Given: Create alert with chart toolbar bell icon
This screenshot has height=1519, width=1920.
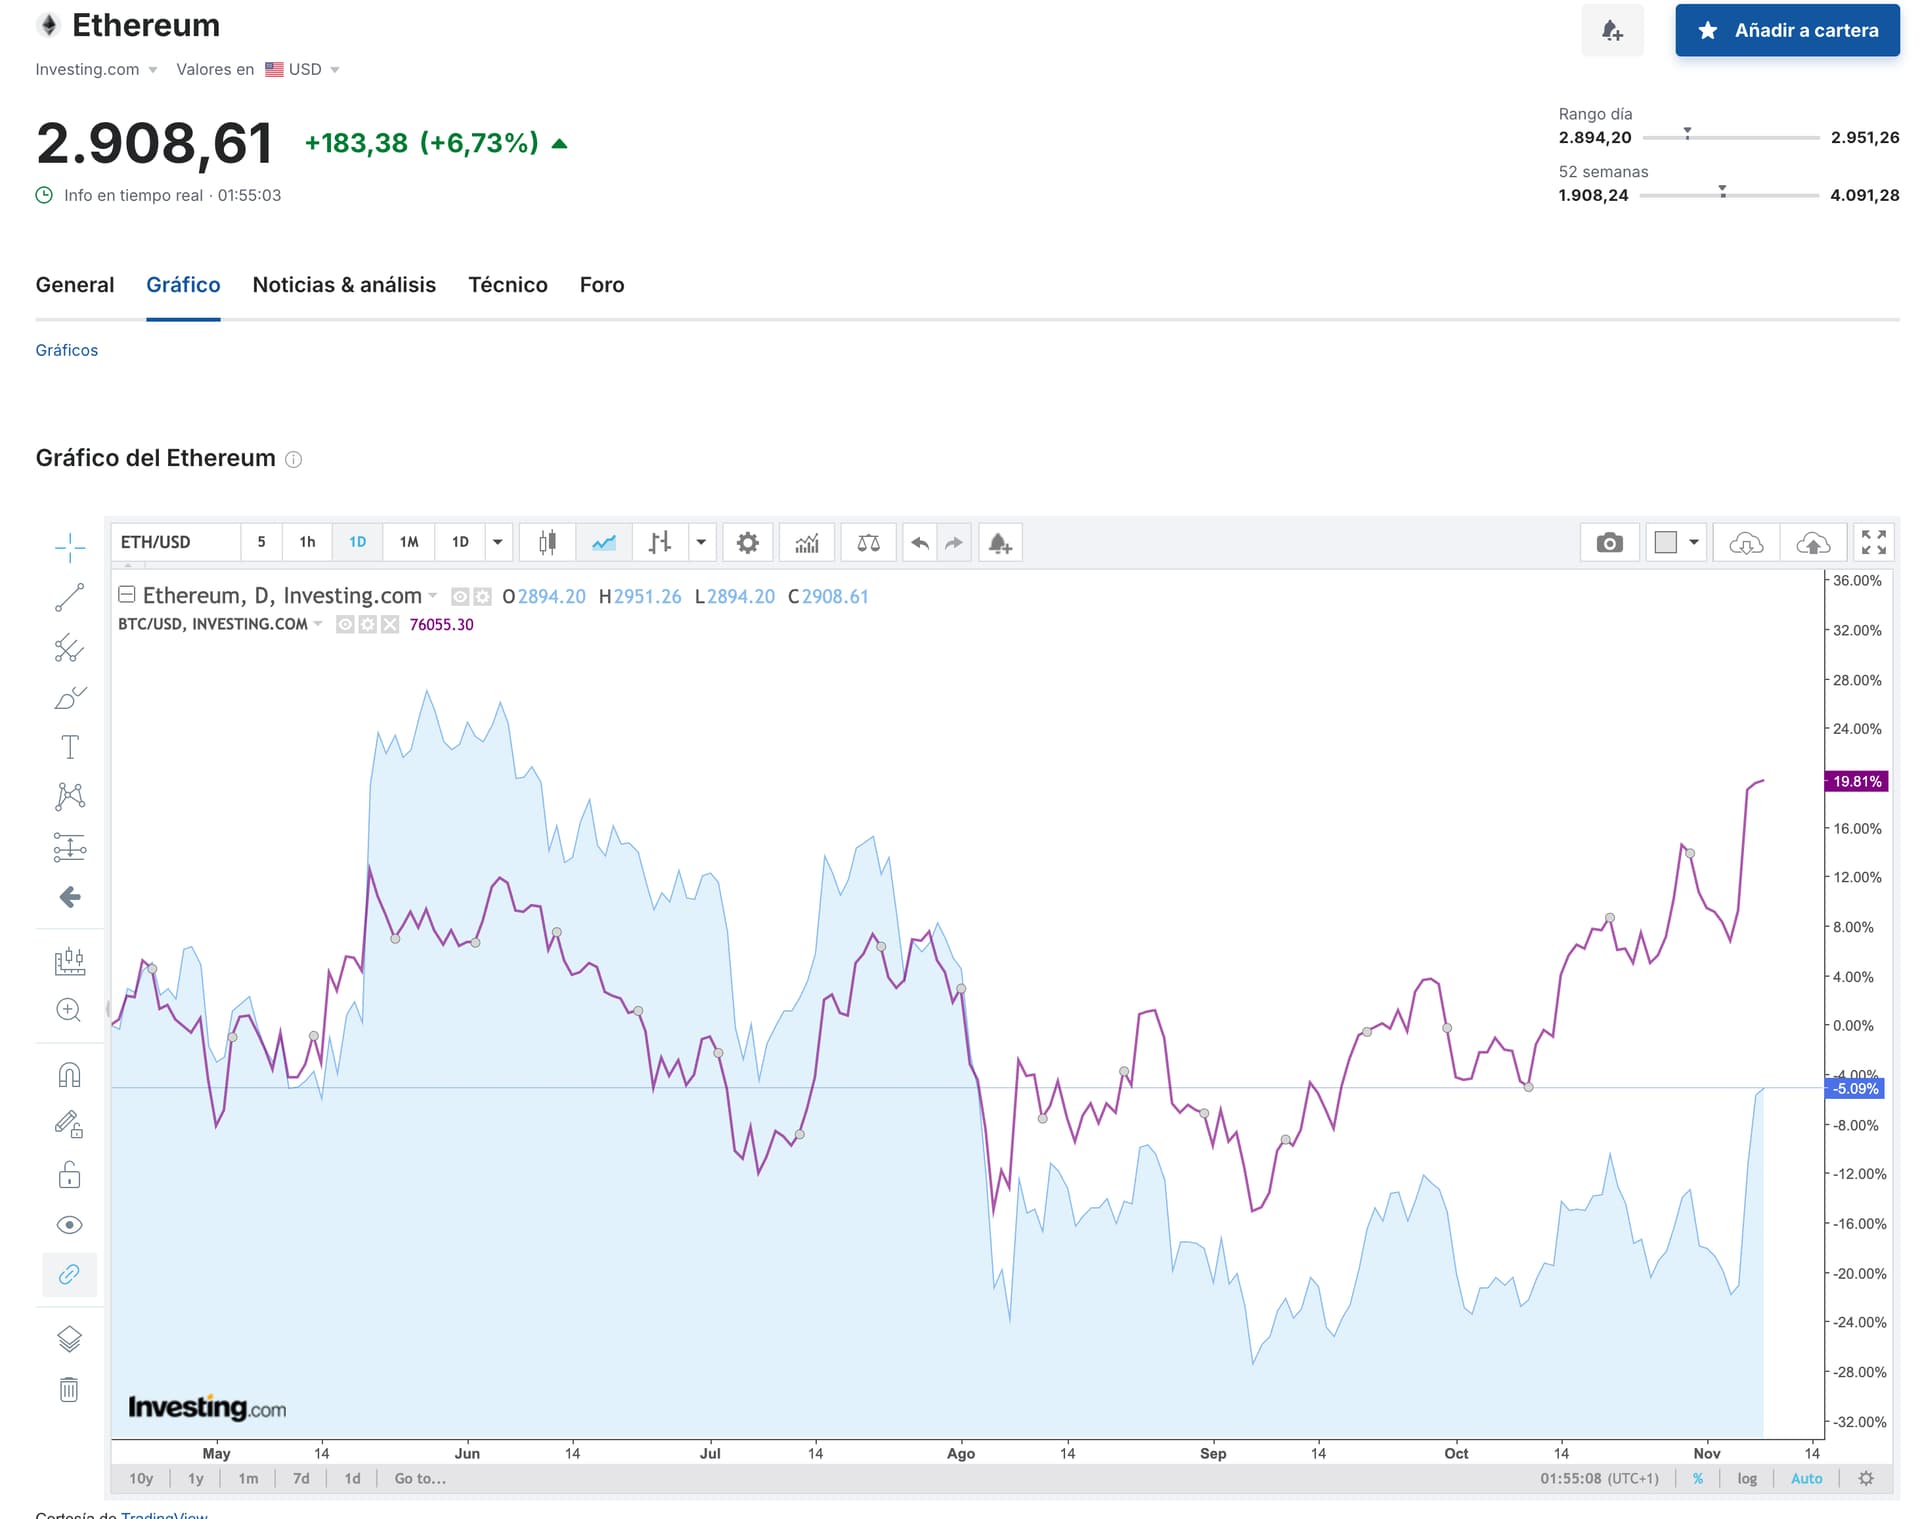Looking at the screenshot, I should (1000, 543).
